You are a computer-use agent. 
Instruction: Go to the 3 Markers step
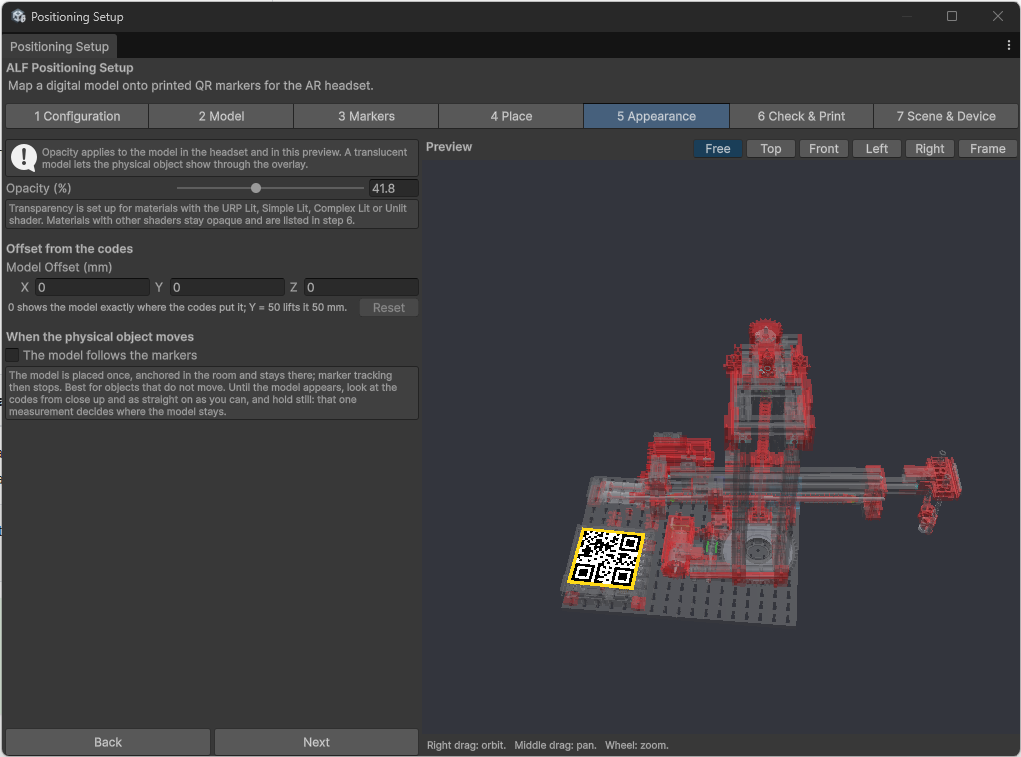[x=366, y=116]
